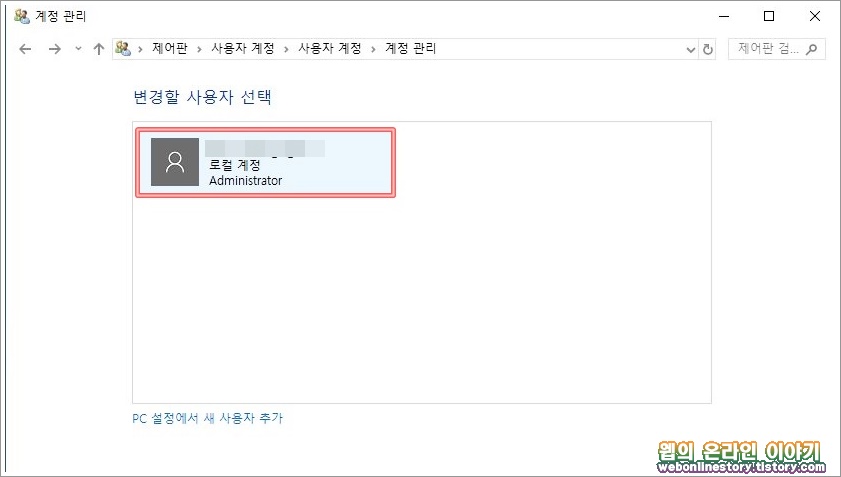Maximize the 계정 관리 window
Viewport: 841px width, 477px height.
click(x=769, y=16)
